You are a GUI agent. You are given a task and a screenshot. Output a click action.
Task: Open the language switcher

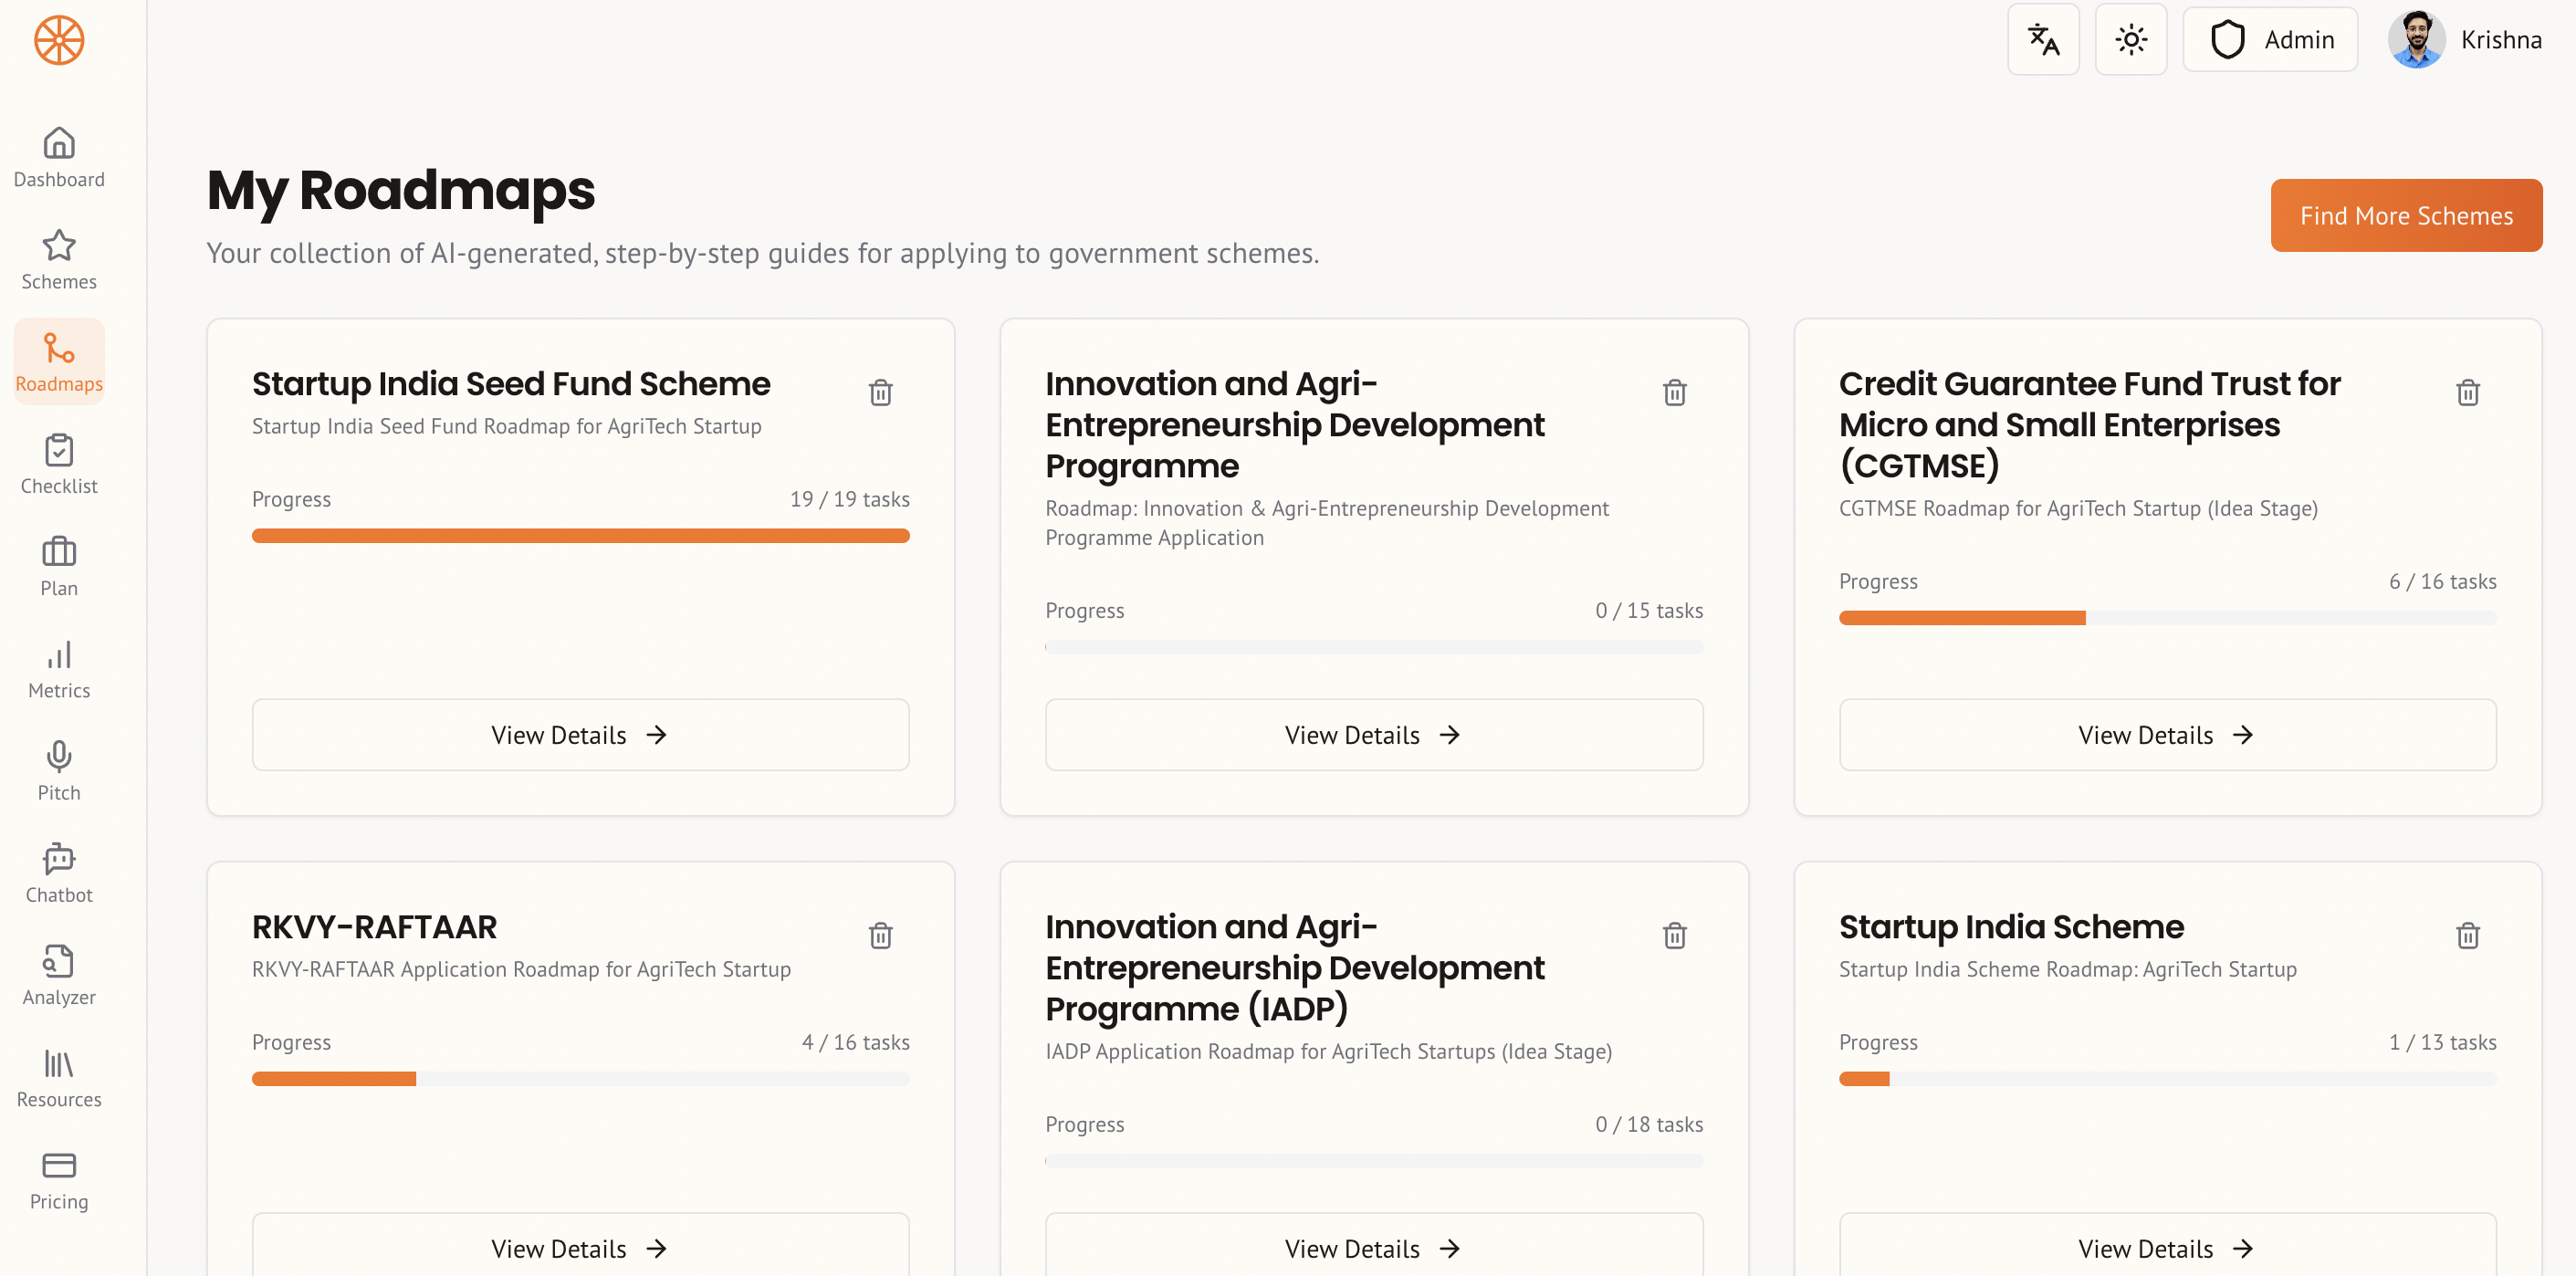point(2043,39)
